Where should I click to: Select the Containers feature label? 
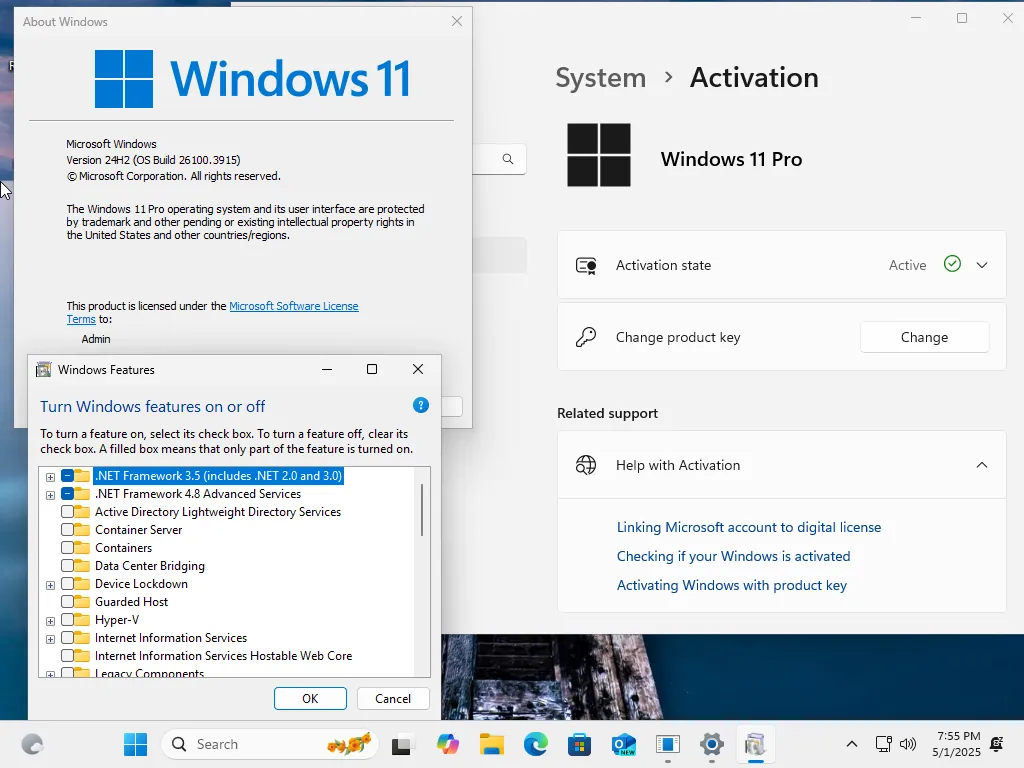click(123, 547)
